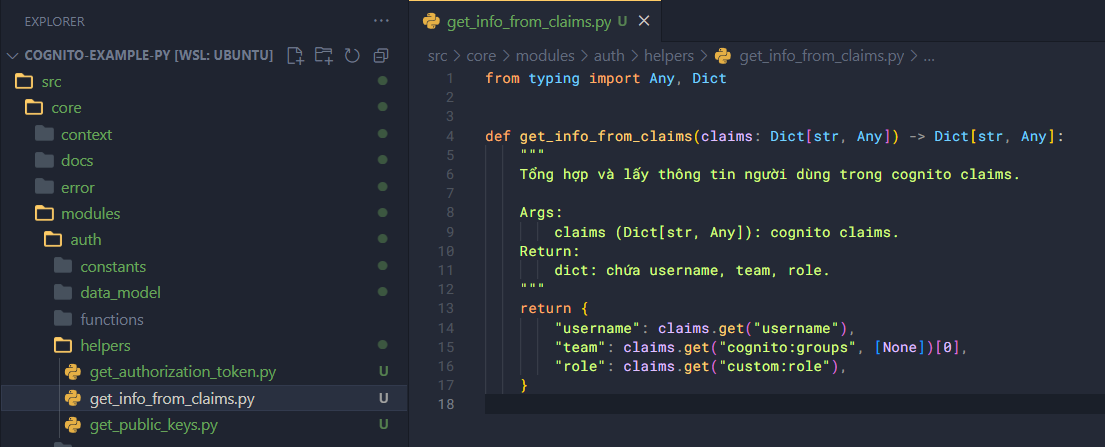Expand the data_model folder
Screen dimensions: 1105x447
(x=120, y=293)
